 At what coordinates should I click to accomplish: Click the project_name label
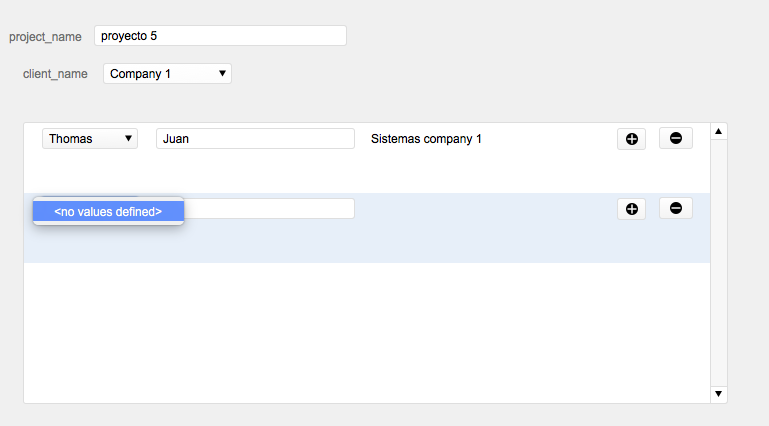coord(45,37)
